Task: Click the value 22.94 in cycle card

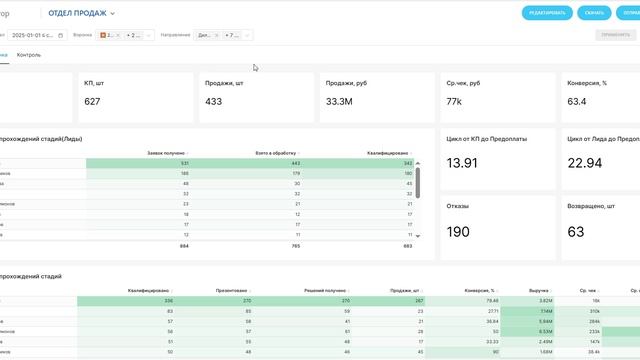Action: [x=584, y=163]
